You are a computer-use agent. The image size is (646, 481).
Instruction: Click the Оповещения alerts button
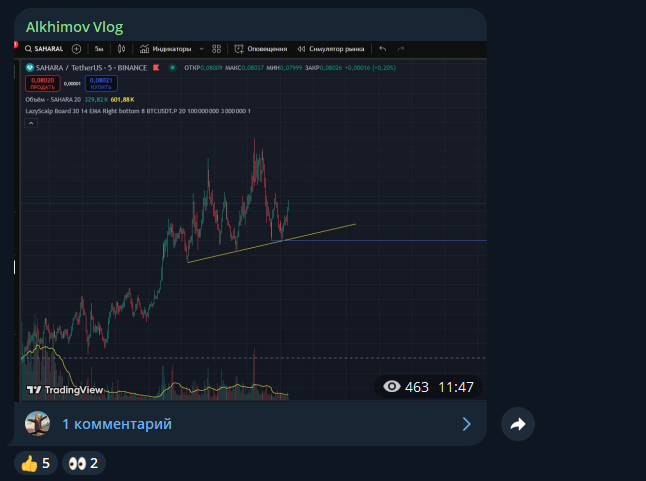pyautogui.click(x=261, y=49)
